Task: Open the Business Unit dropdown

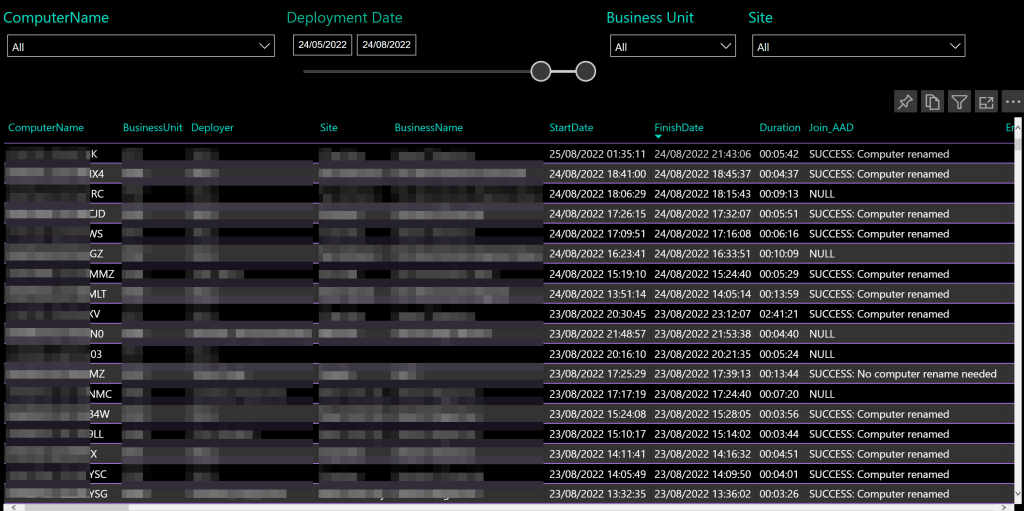Action: tap(726, 47)
